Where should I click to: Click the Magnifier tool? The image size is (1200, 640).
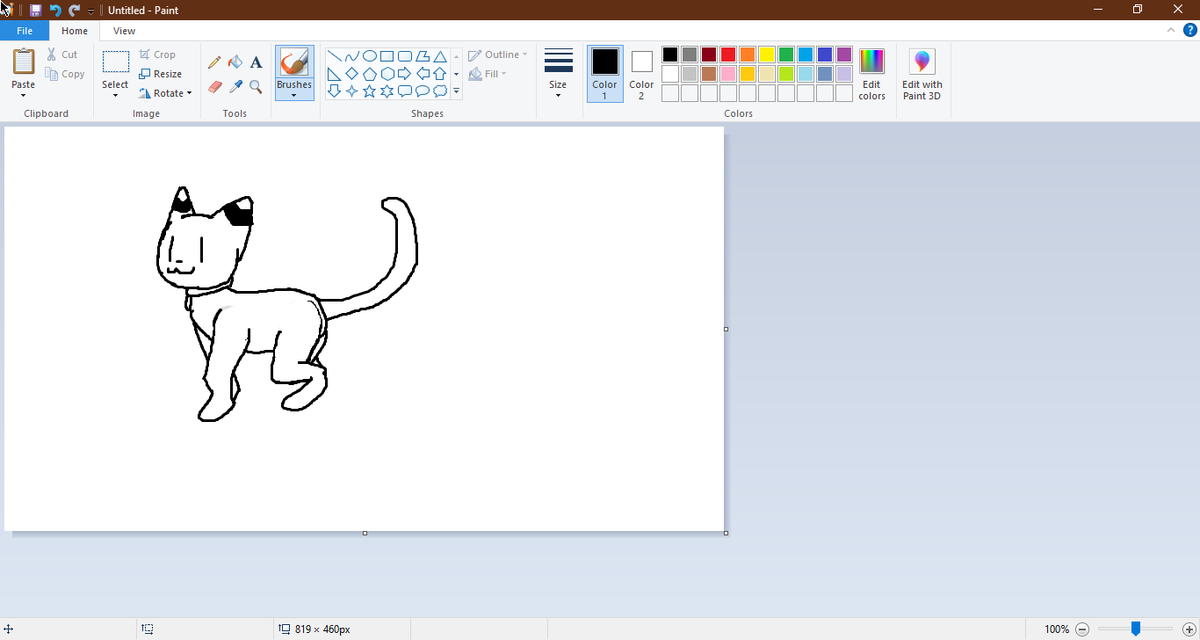pyautogui.click(x=256, y=87)
